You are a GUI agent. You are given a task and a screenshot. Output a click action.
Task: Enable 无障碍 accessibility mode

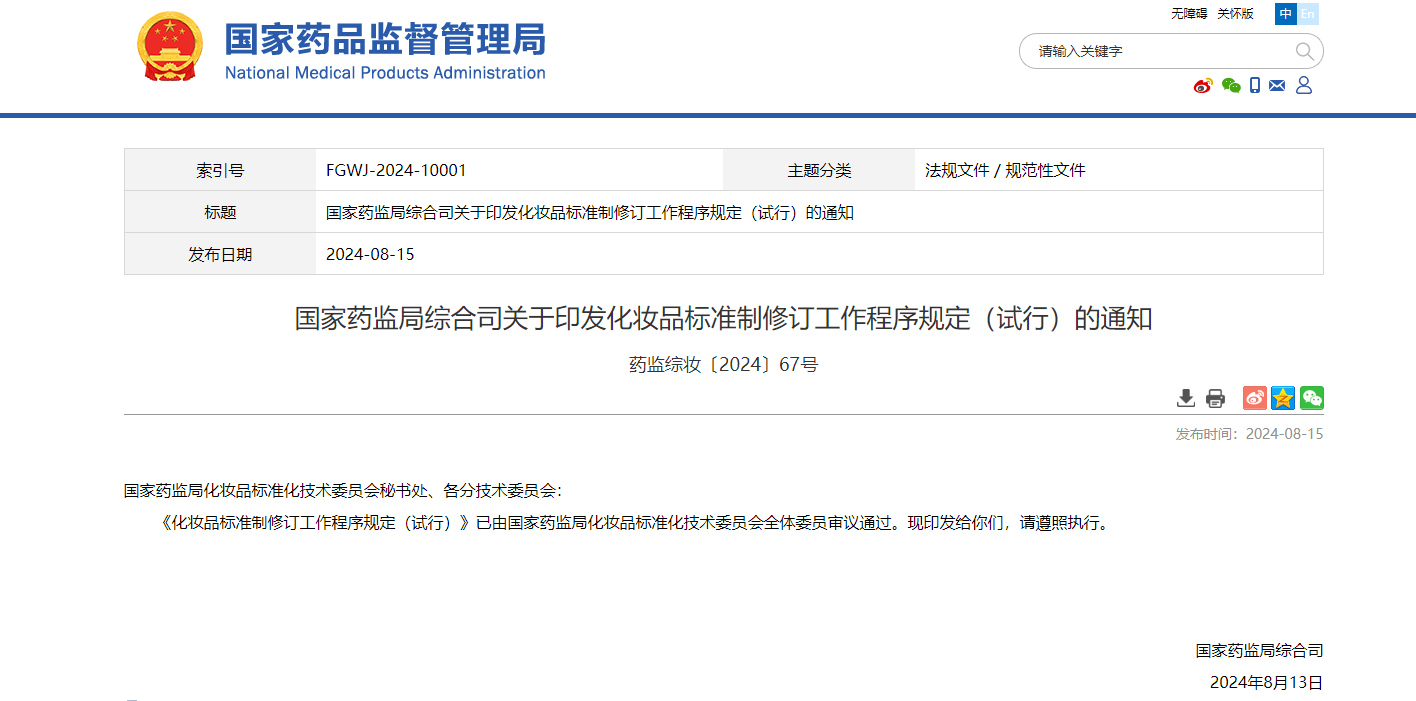1189,14
